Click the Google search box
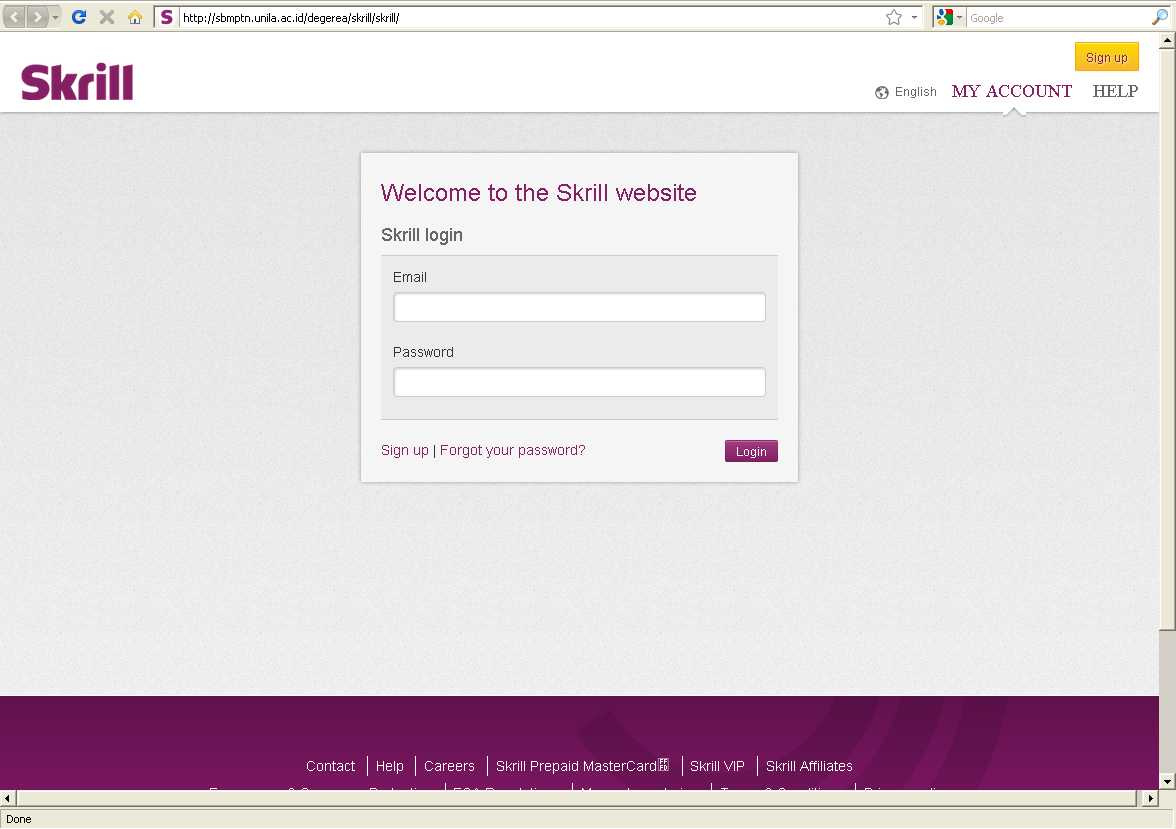This screenshot has width=1176, height=829. (x=1058, y=17)
